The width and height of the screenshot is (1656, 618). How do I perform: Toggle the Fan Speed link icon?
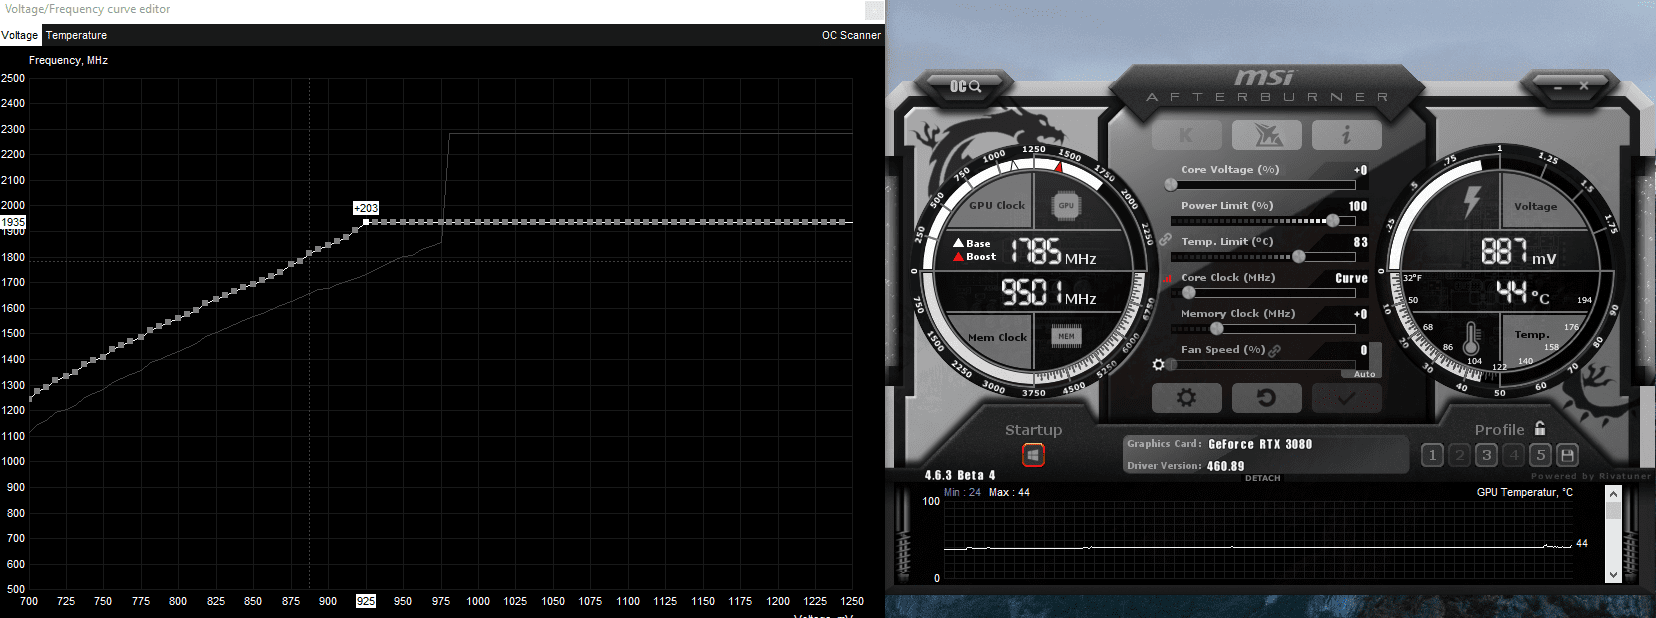pos(1275,350)
